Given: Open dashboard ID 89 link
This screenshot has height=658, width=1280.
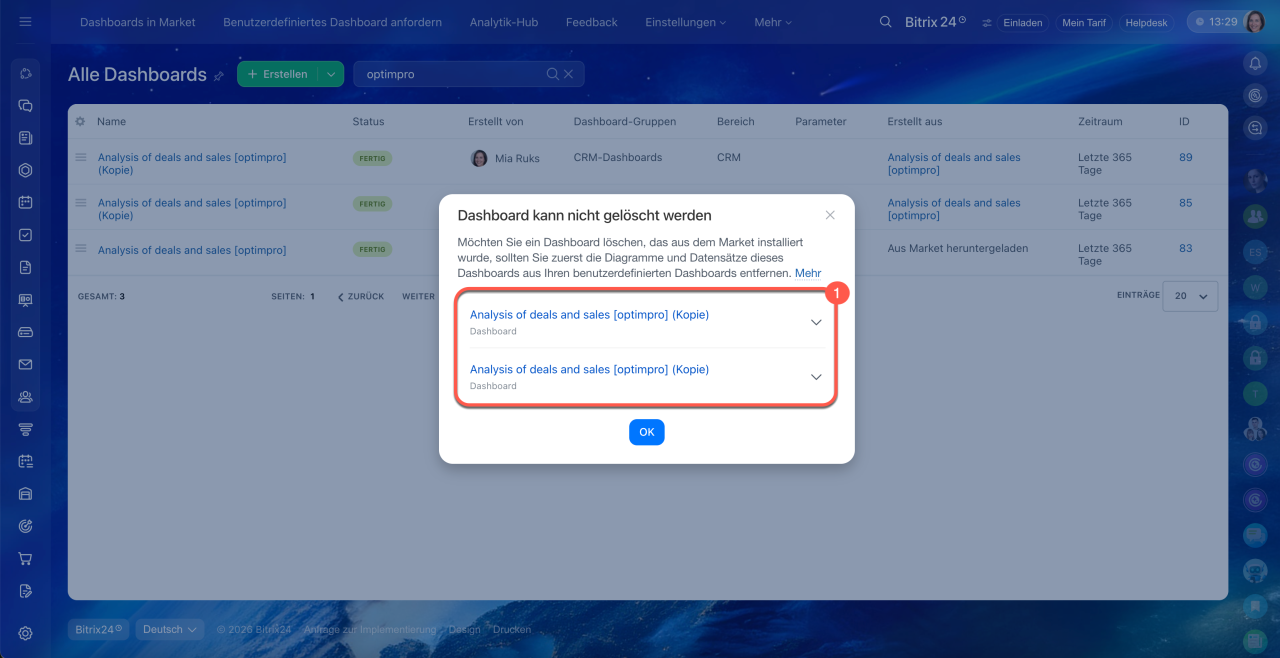Looking at the screenshot, I should click(1185, 157).
